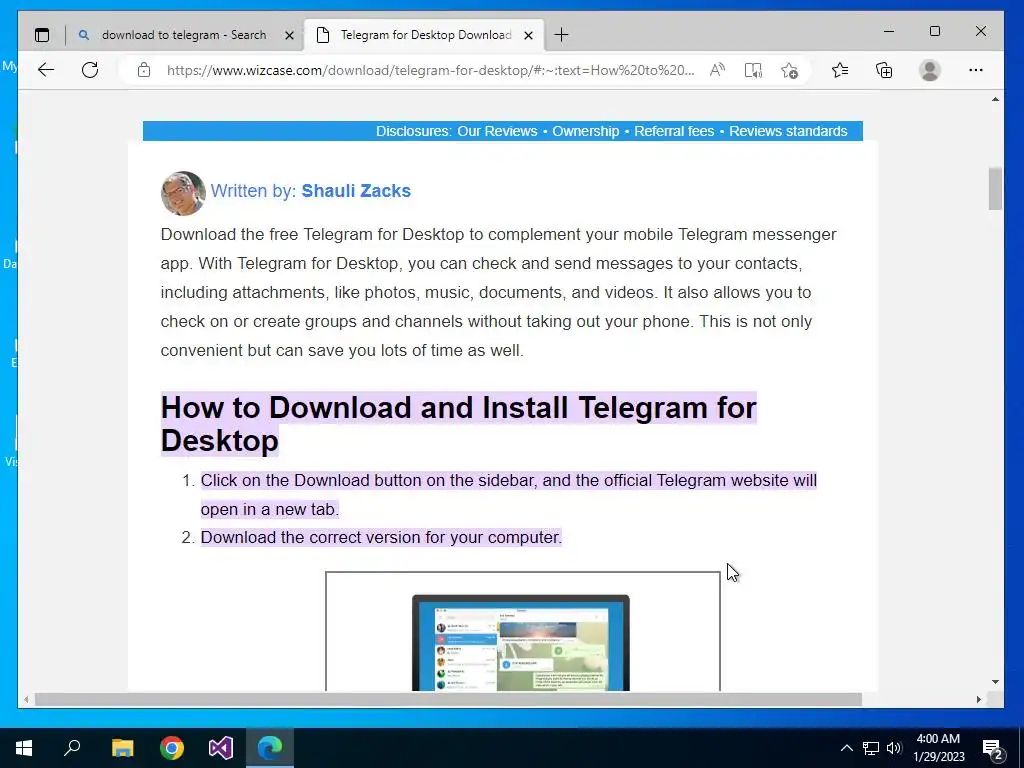Go back using the browser back arrow
Viewport: 1024px width, 768px height.
click(46, 70)
